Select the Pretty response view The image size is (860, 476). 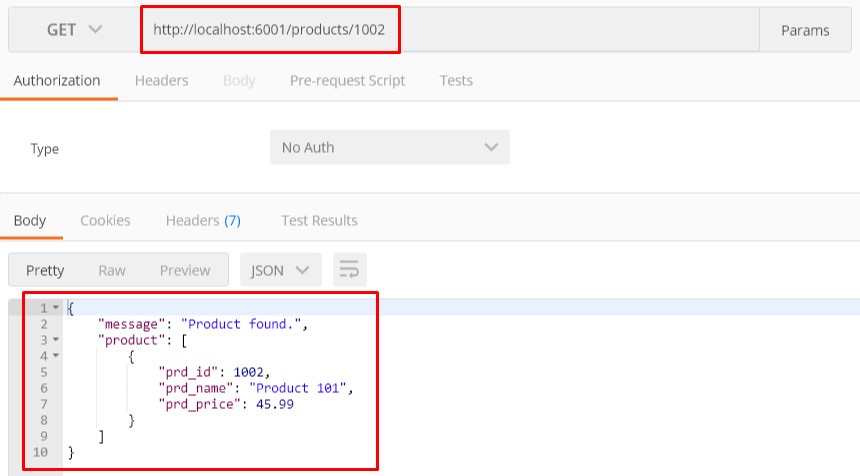point(45,270)
